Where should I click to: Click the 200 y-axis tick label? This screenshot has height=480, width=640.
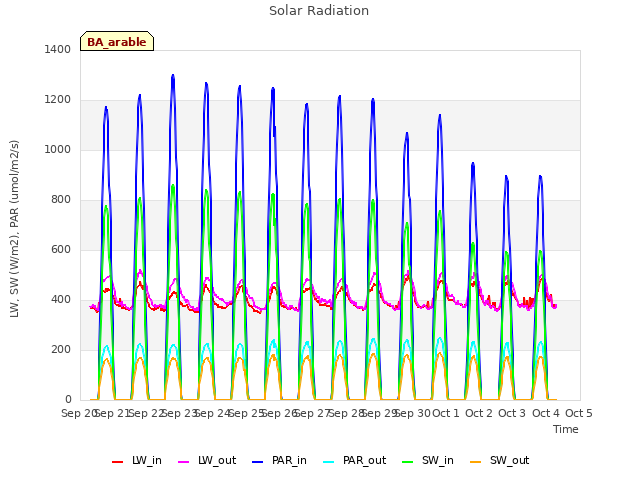[61, 349]
